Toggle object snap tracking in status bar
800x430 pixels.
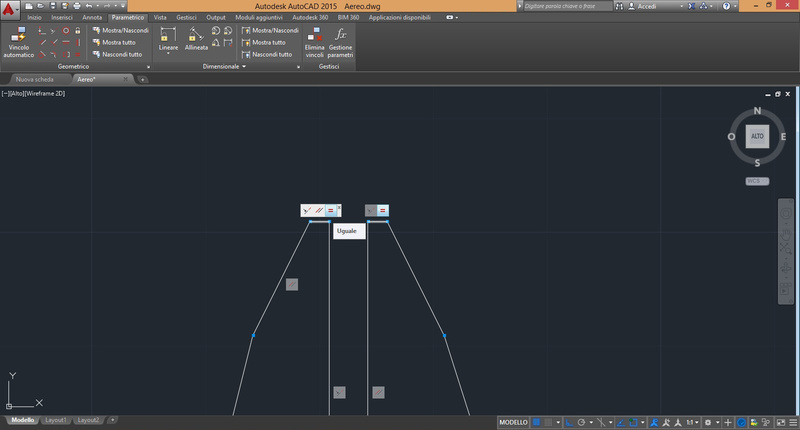click(621, 422)
